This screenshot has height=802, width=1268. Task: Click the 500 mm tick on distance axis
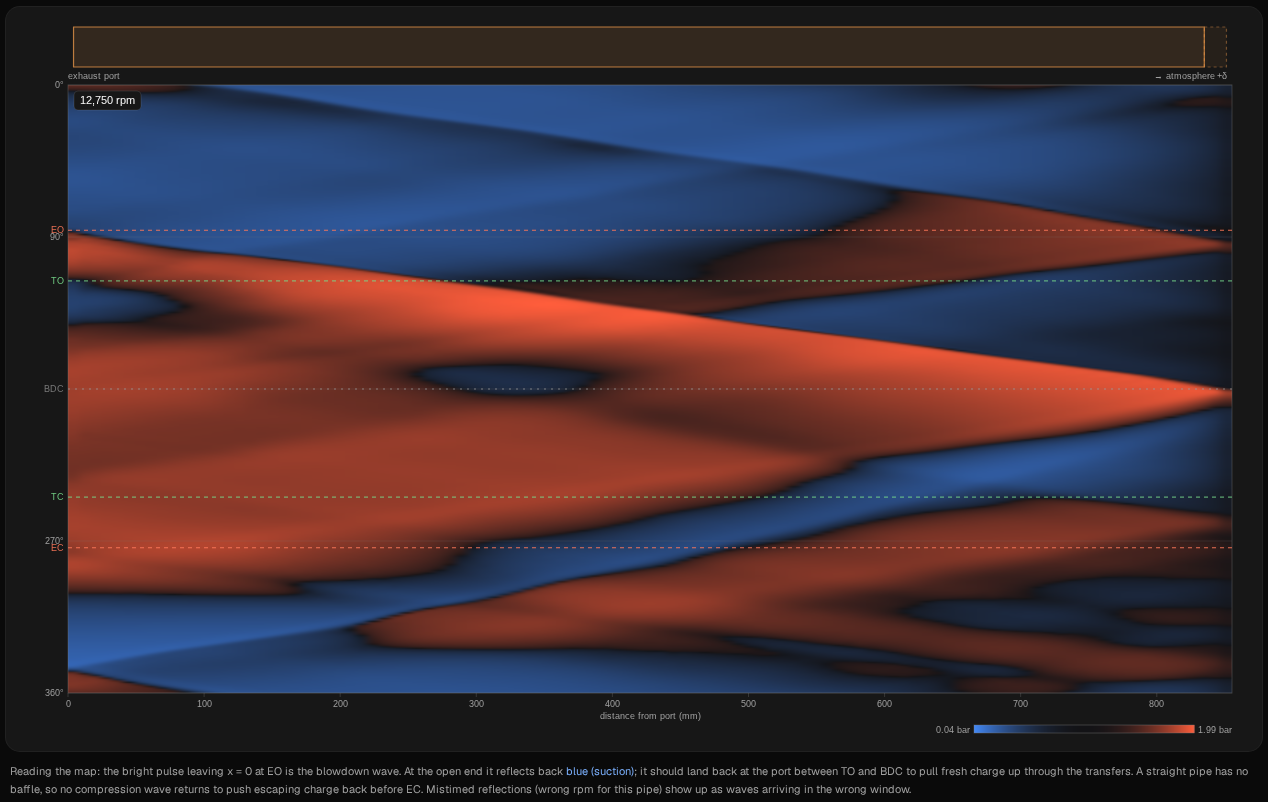click(x=749, y=704)
